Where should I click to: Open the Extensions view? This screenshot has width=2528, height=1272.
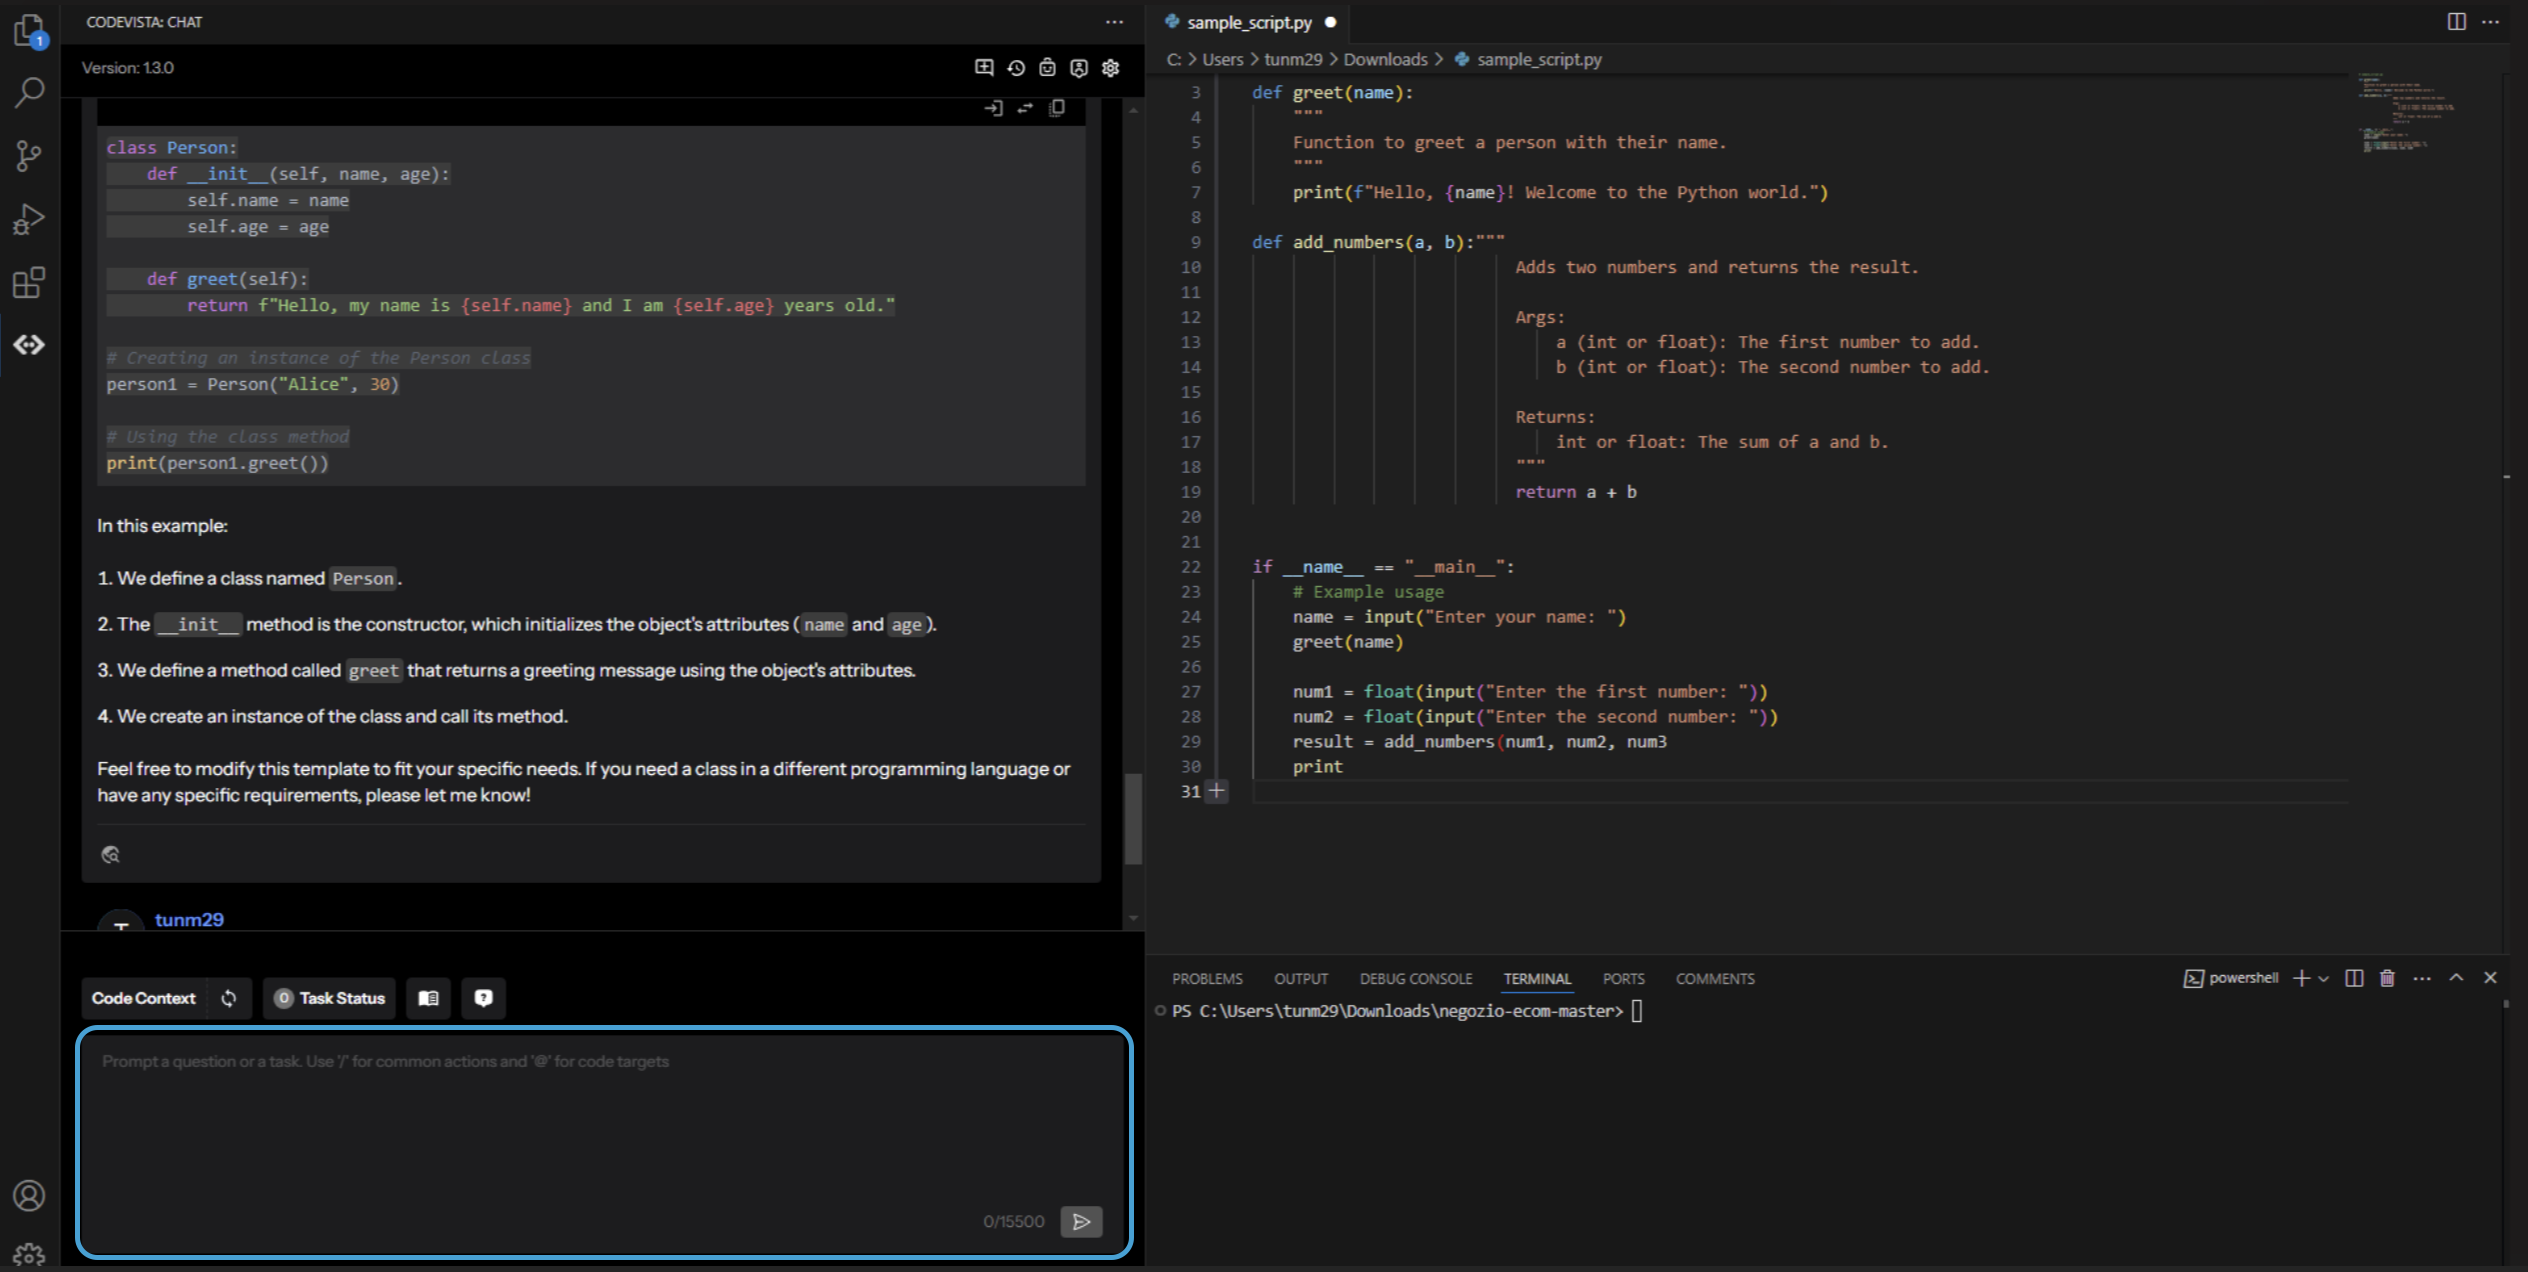click(x=30, y=282)
